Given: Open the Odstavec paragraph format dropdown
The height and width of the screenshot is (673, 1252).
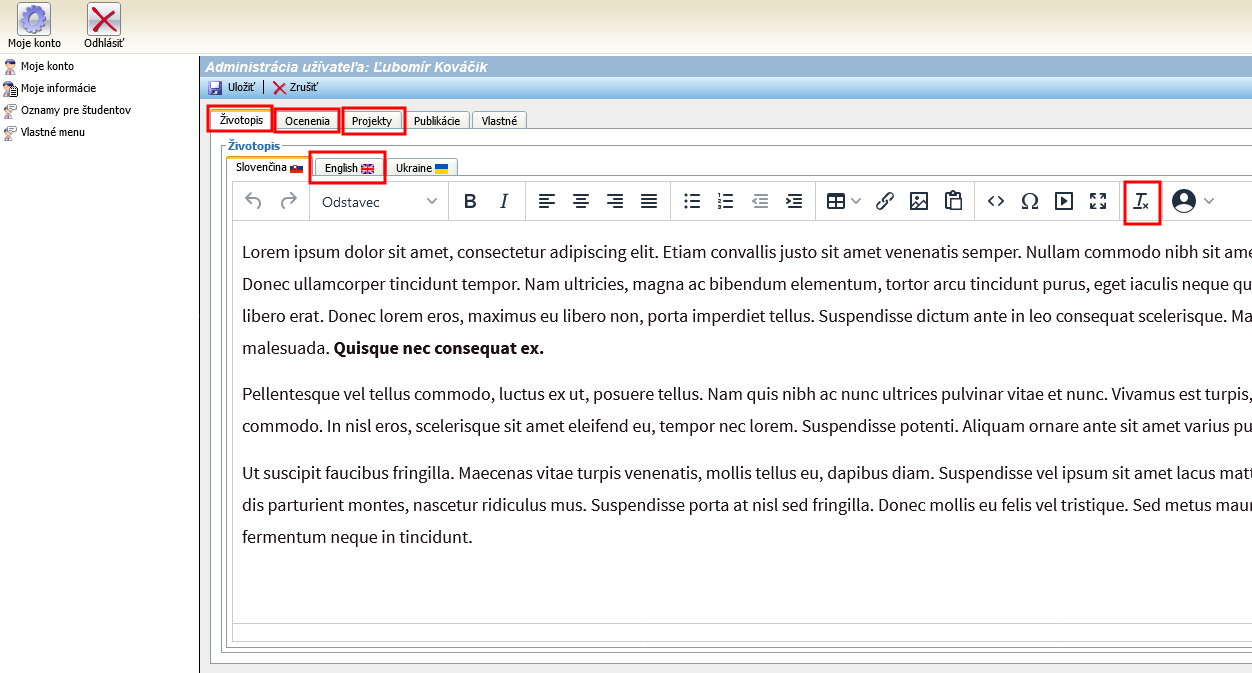Looking at the screenshot, I should coord(379,201).
